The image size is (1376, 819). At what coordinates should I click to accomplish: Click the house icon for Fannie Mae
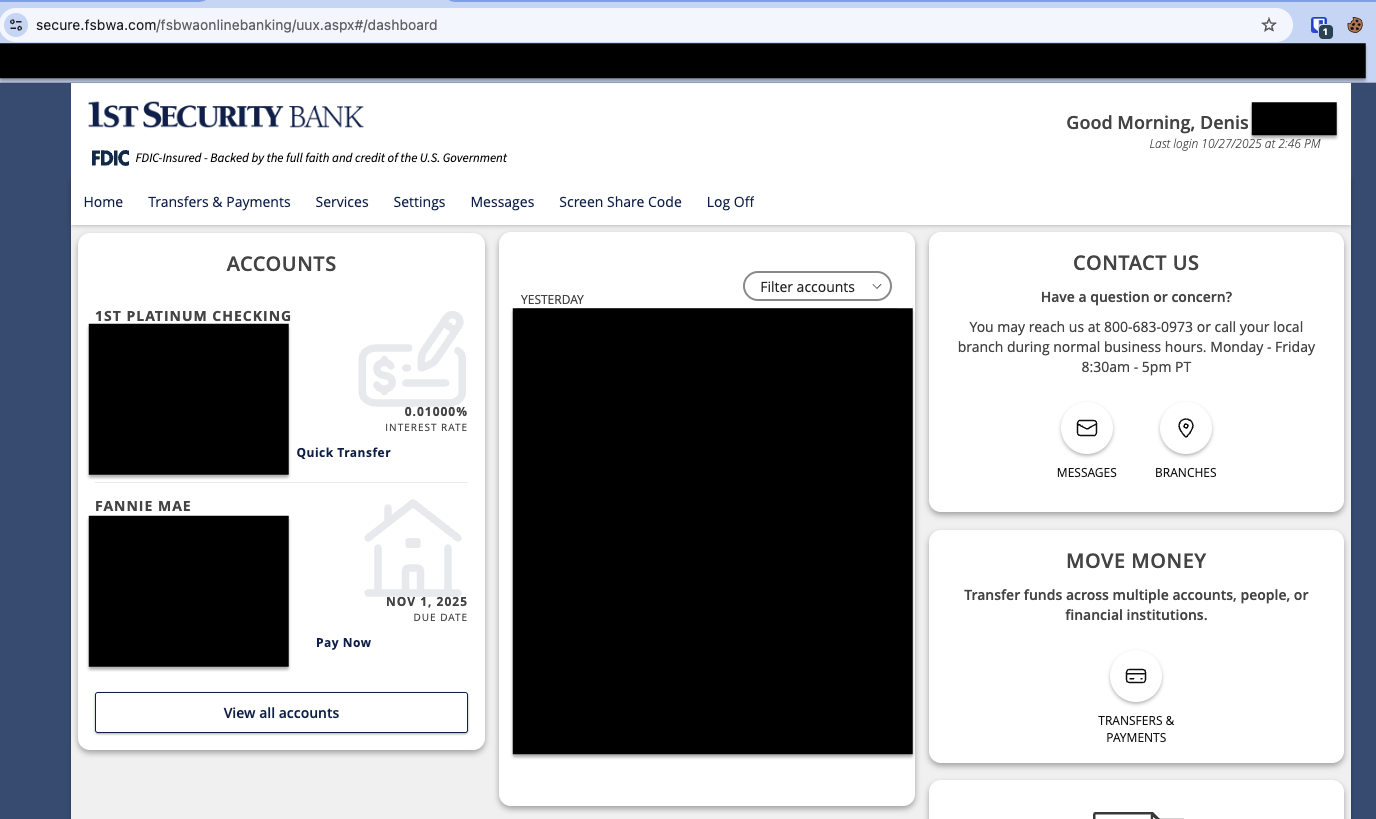(413, 548)
